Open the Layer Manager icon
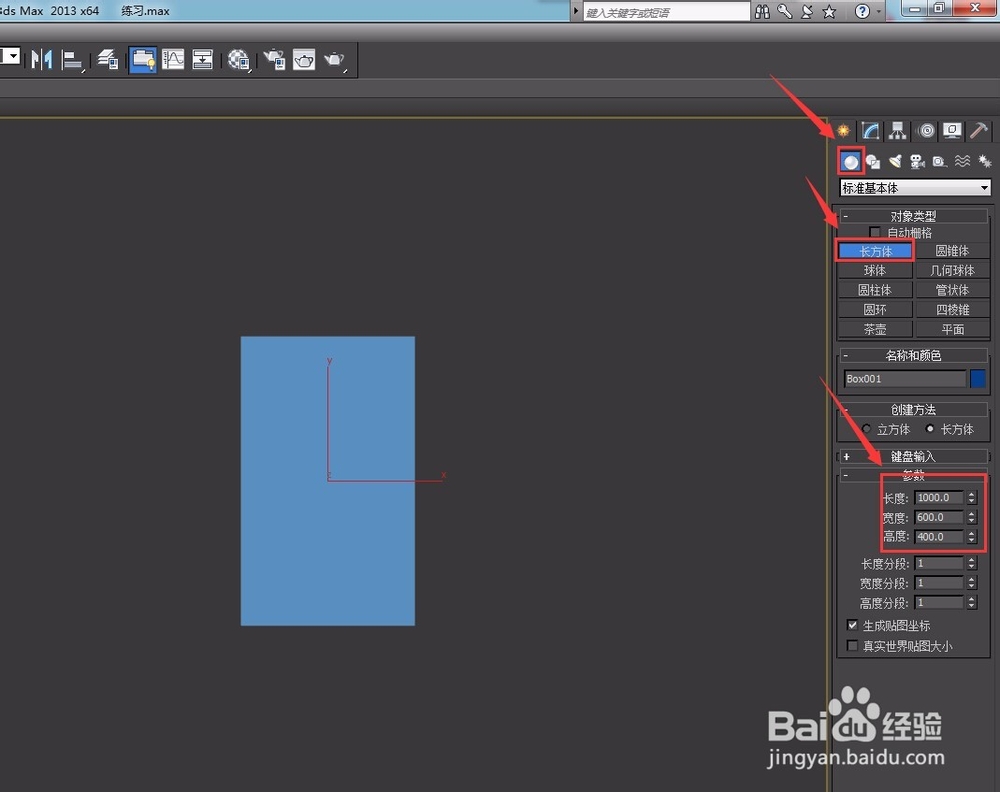This screenshot has width=1000, height=792. coord(108,60)
